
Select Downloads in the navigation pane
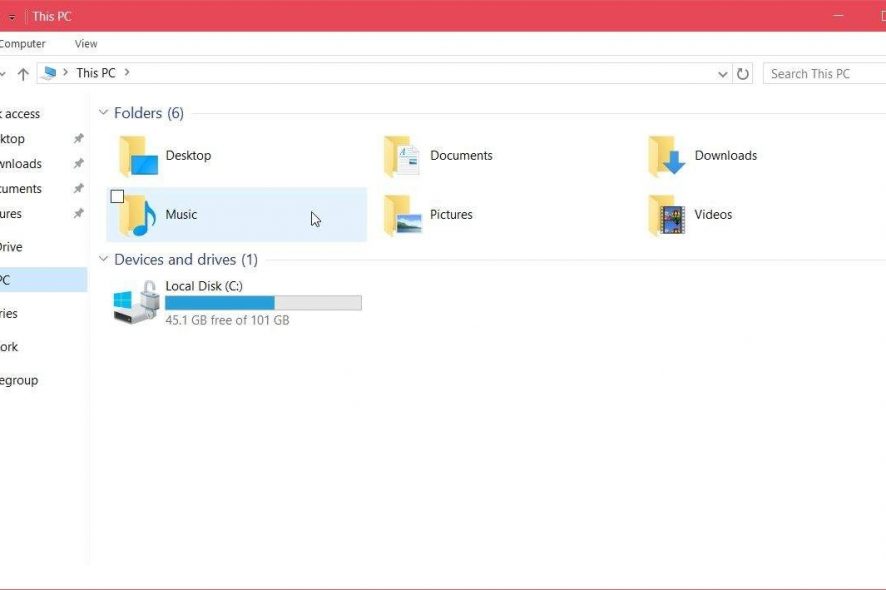click(x=20, y=164)
